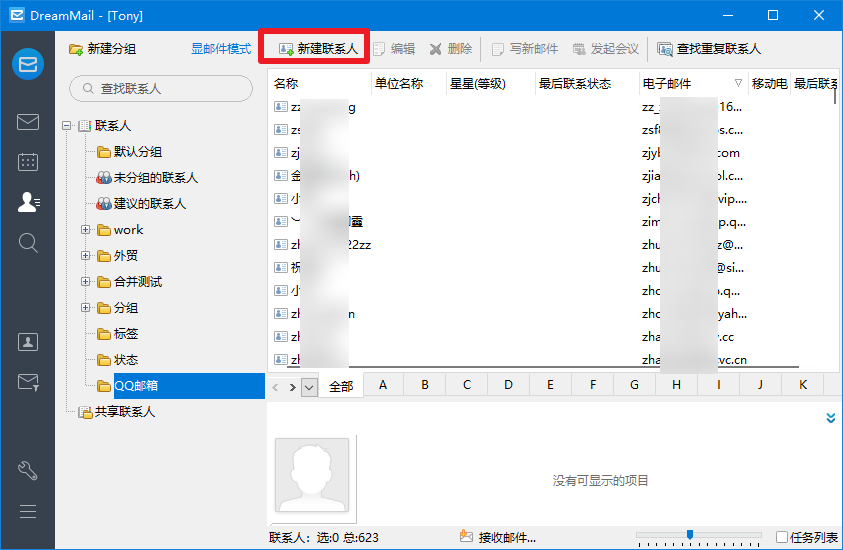Expand the work group node

[x=85, y=230]
